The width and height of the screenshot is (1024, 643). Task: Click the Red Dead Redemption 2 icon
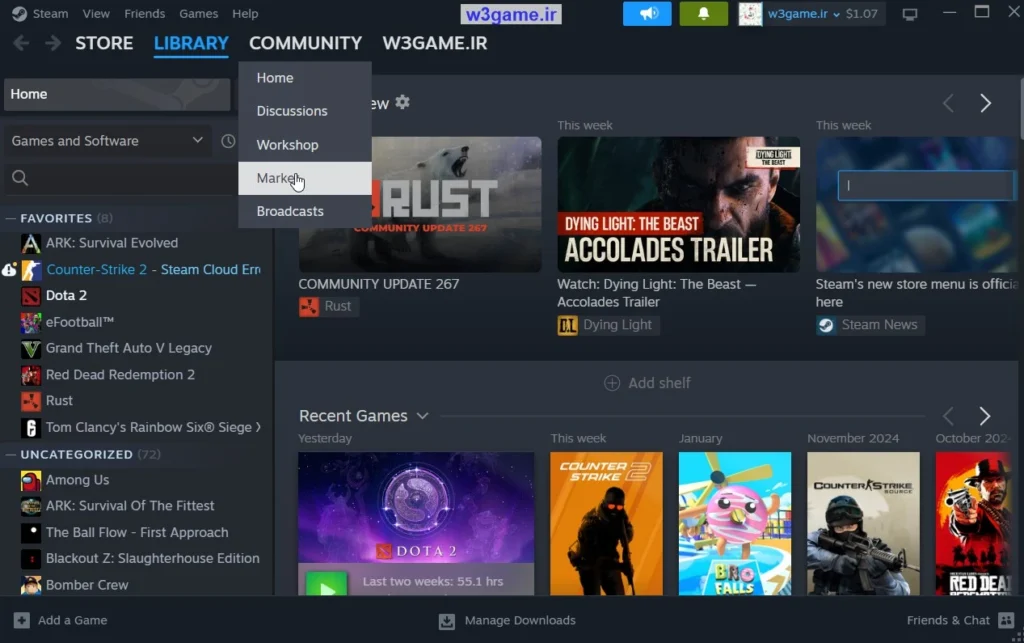coord(31,375)
